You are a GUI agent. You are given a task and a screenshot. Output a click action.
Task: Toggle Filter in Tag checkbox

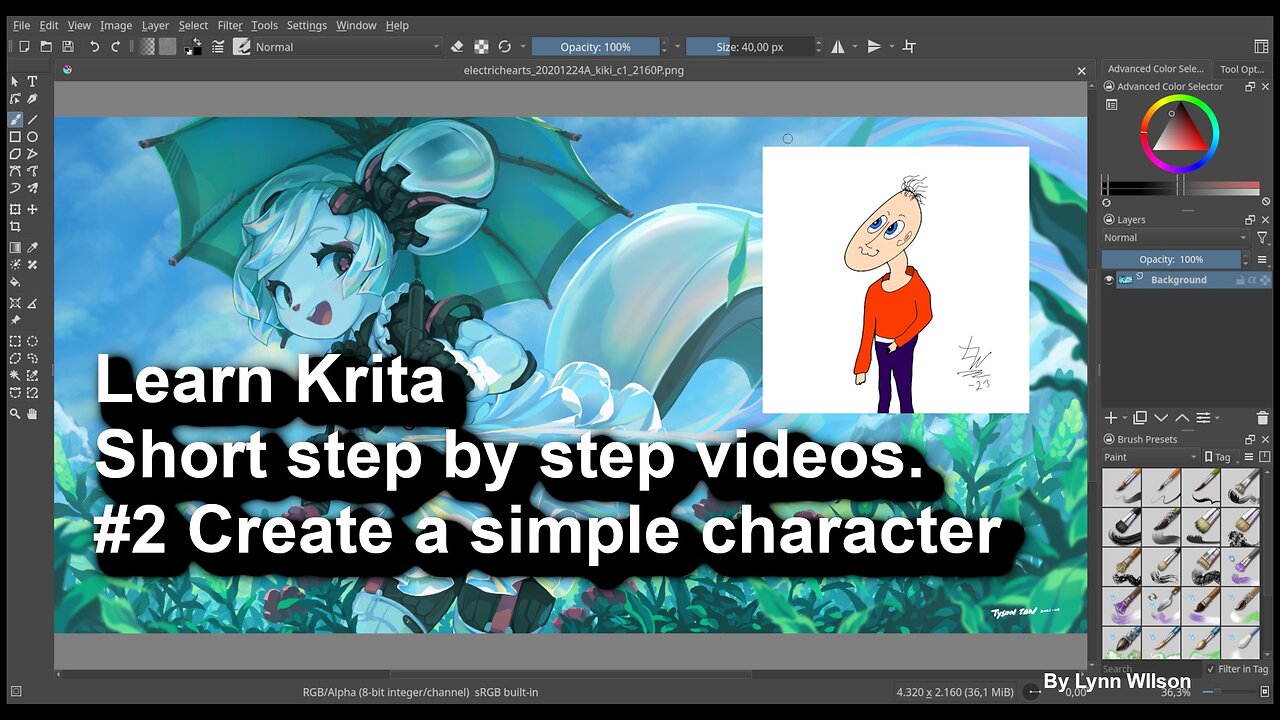coord(1210,669)
